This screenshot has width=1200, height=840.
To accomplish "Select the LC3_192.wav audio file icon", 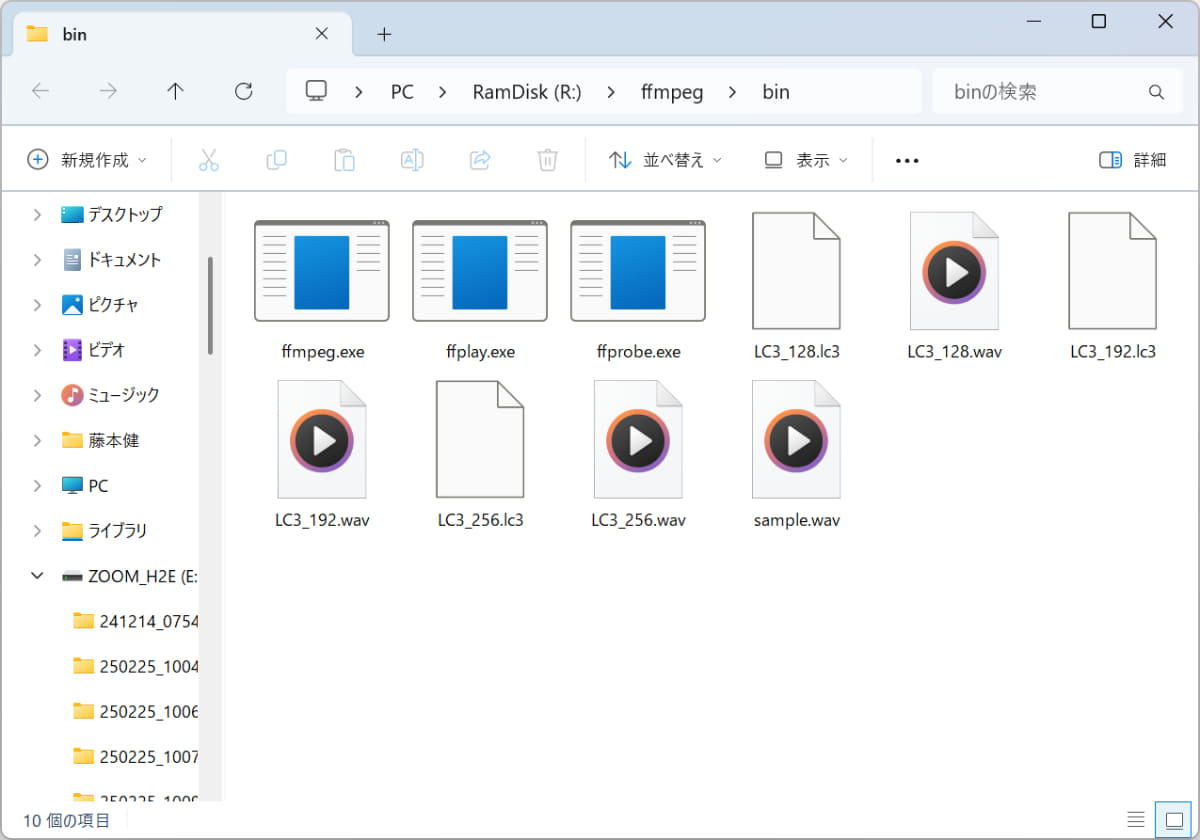I will point(322,440).
